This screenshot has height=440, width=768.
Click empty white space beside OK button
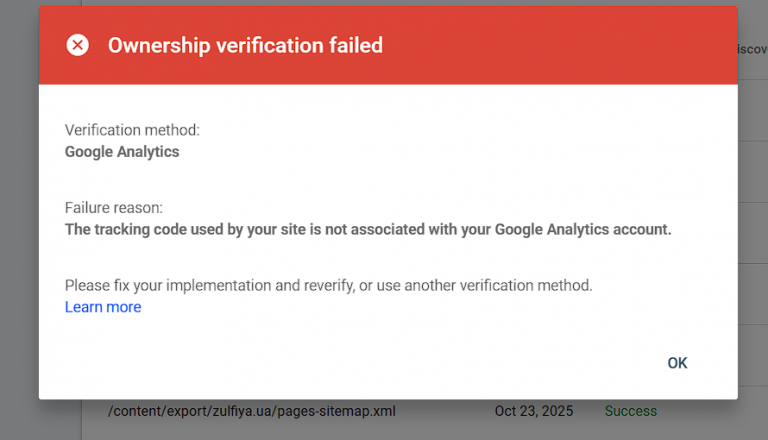450,363
